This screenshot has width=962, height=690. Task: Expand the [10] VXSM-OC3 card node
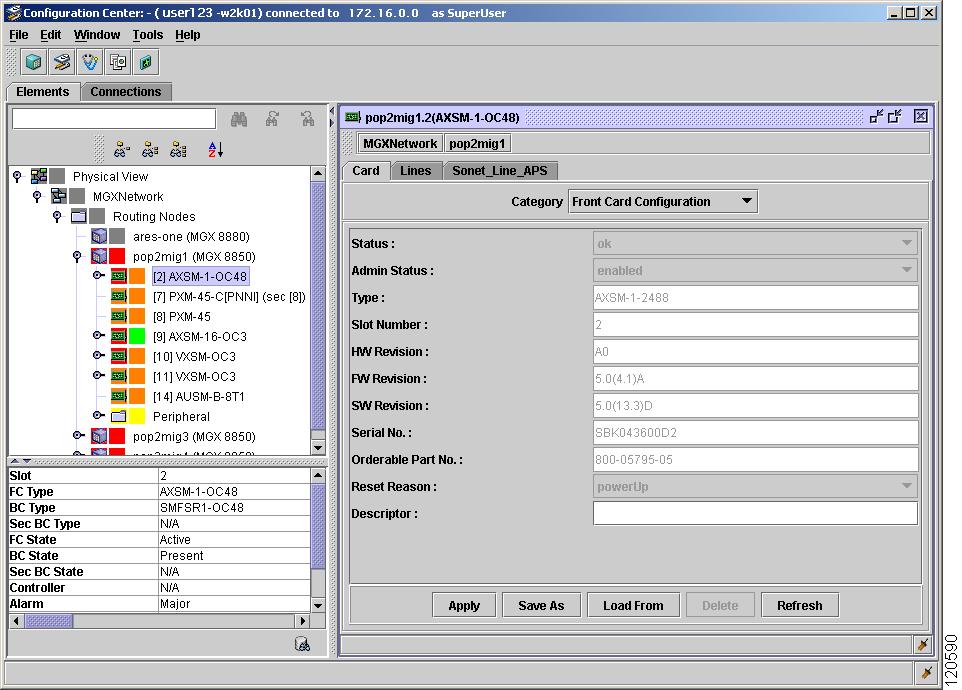[x=98, y=355]
